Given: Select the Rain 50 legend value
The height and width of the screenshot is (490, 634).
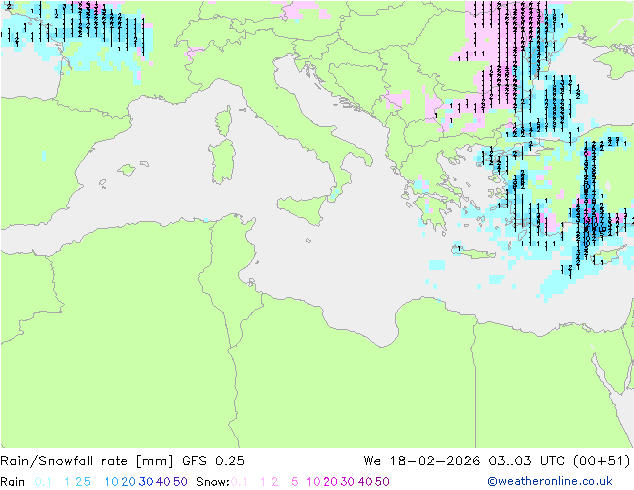Looking at the screenshot, I should pyautogui.click(x=180, y=482).
